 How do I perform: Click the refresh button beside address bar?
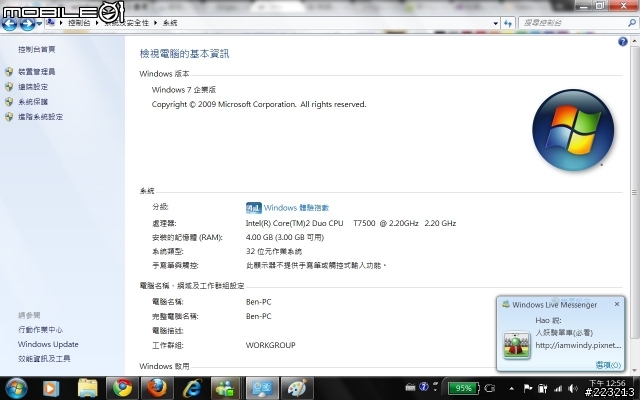[508, 23]
